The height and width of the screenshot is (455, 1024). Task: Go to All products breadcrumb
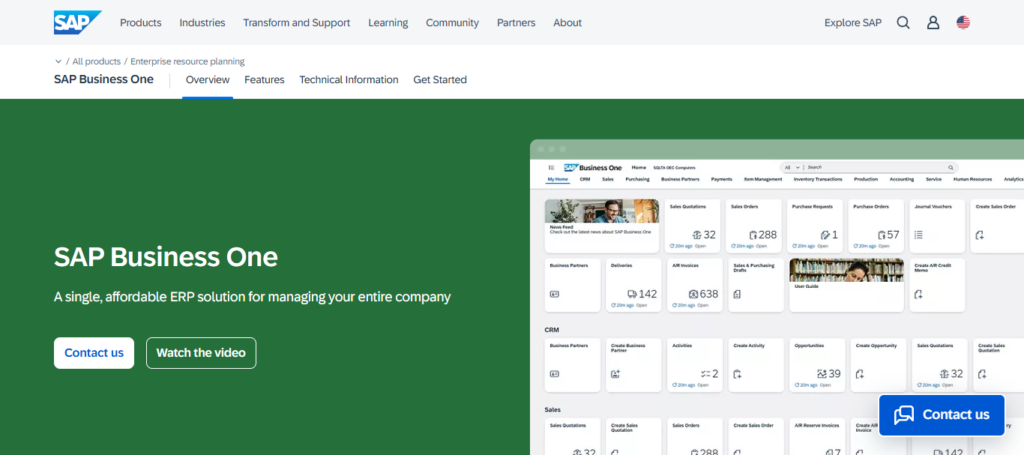97,61
